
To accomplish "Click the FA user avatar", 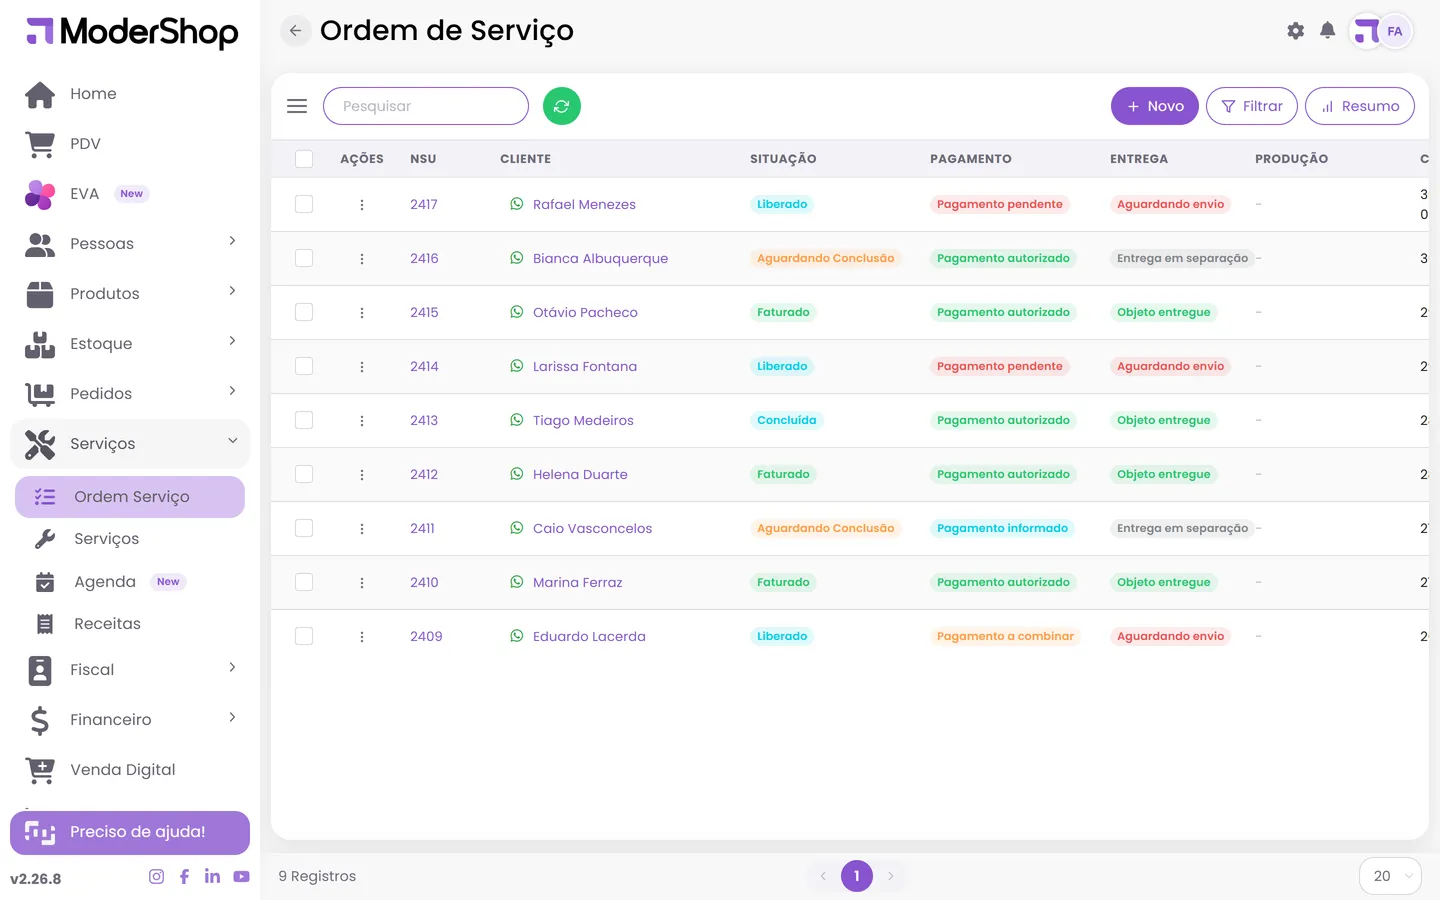I will pos(1395,31).
